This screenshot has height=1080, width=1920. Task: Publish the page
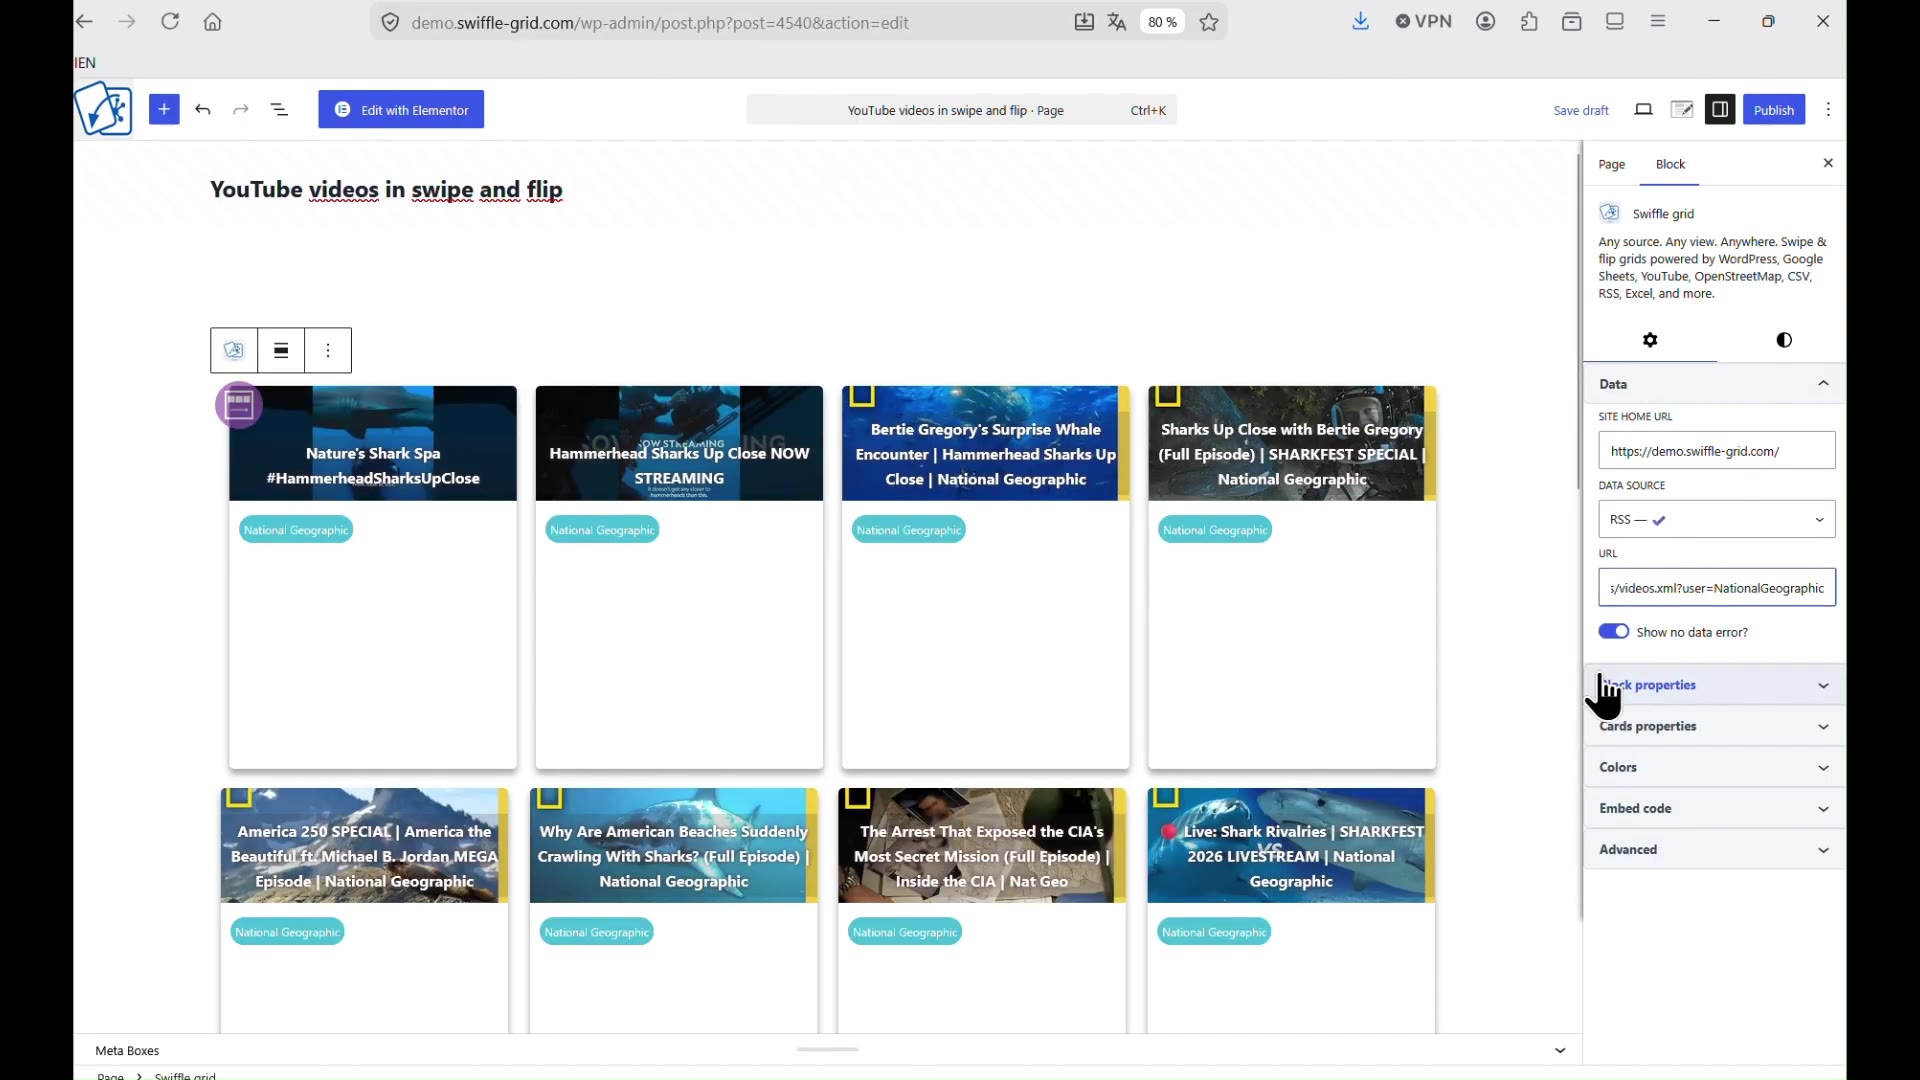[1774, 110]
